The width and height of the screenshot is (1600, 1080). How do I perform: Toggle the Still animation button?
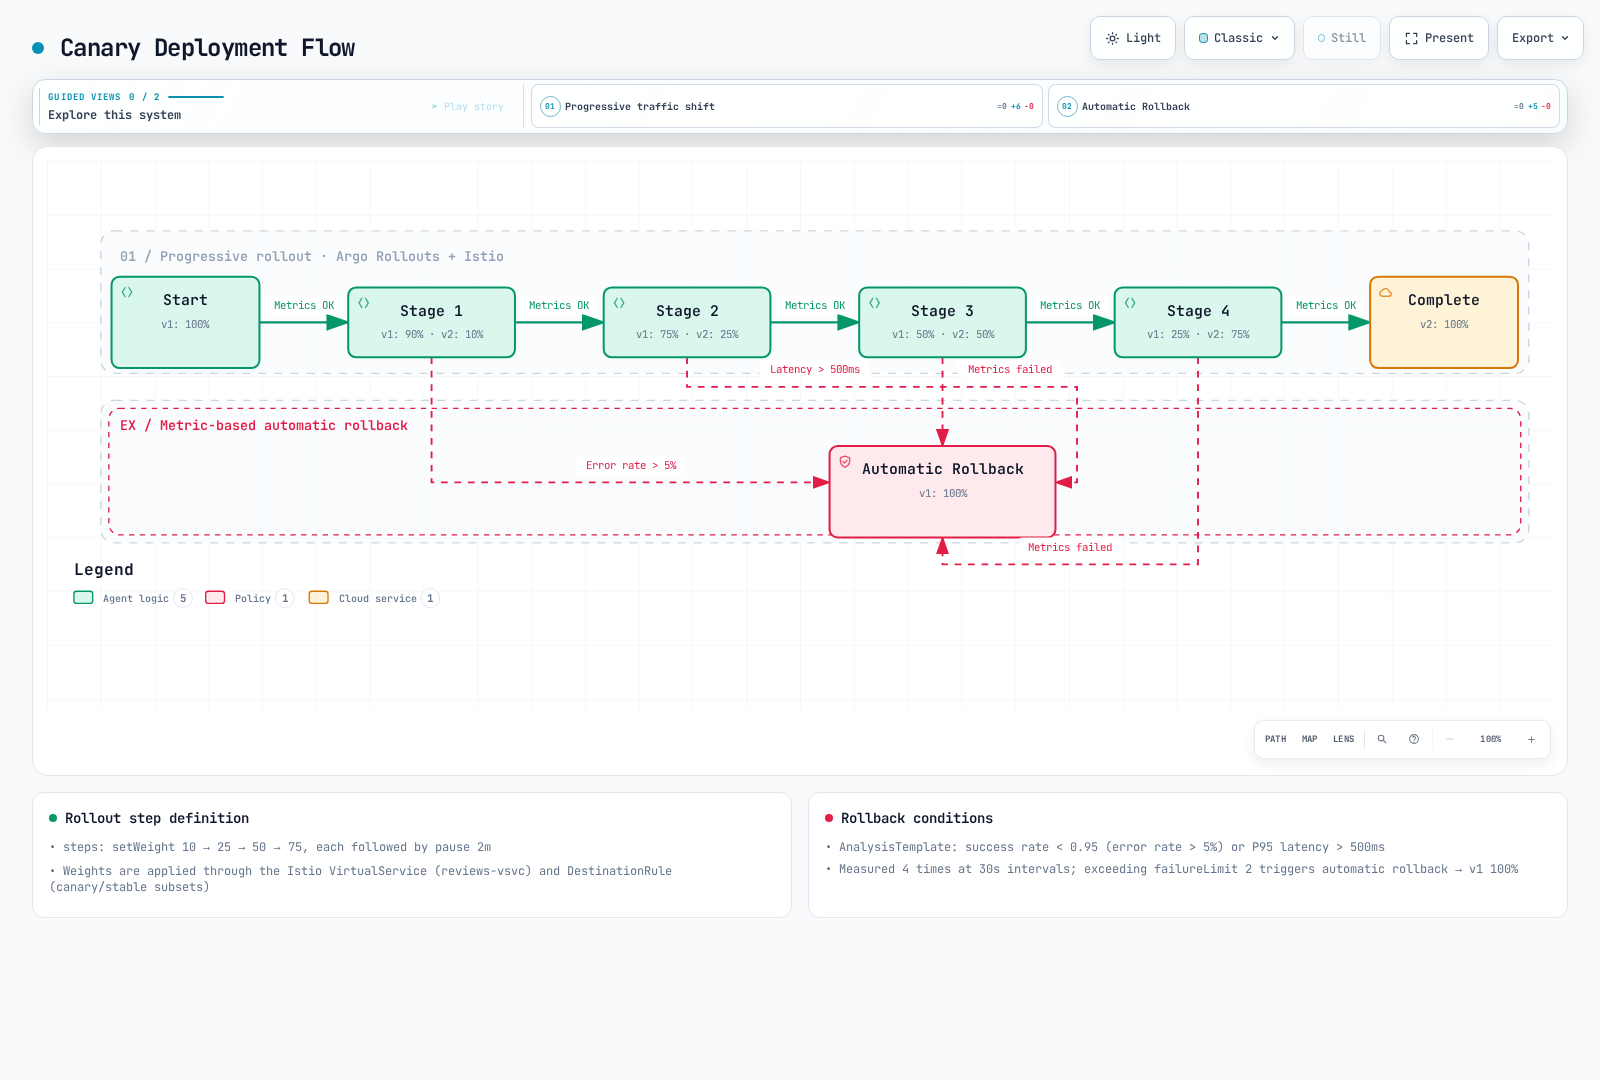pyautogui.click(x=1342, y=38)
